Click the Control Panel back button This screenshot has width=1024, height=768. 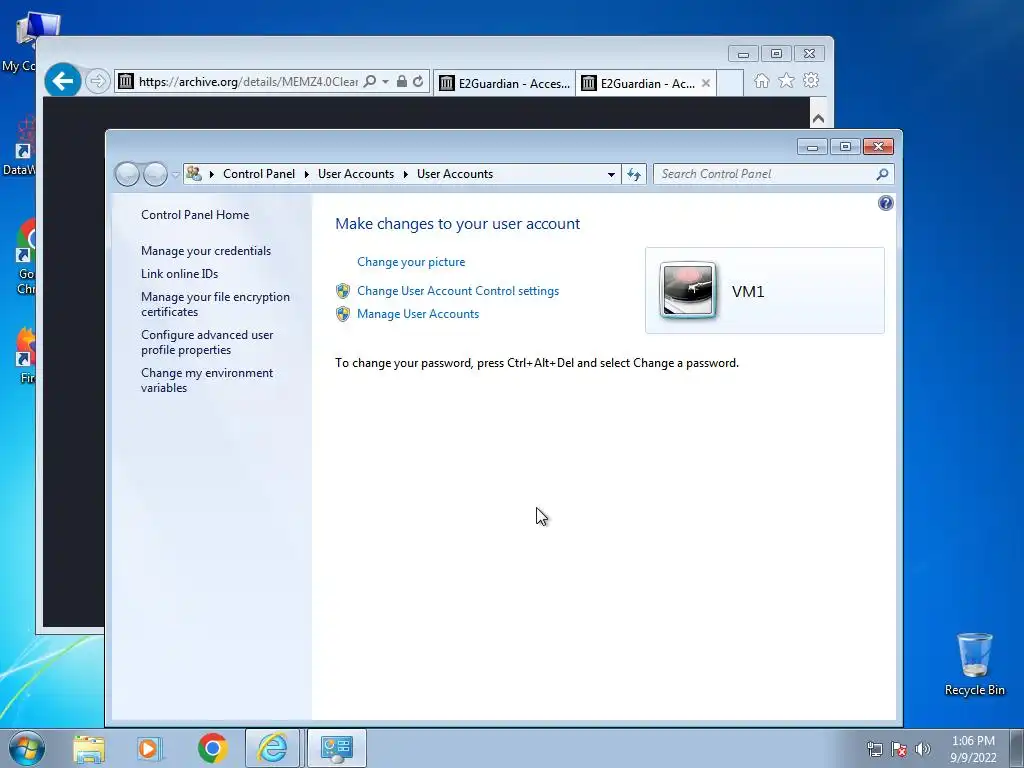point(127,174)
